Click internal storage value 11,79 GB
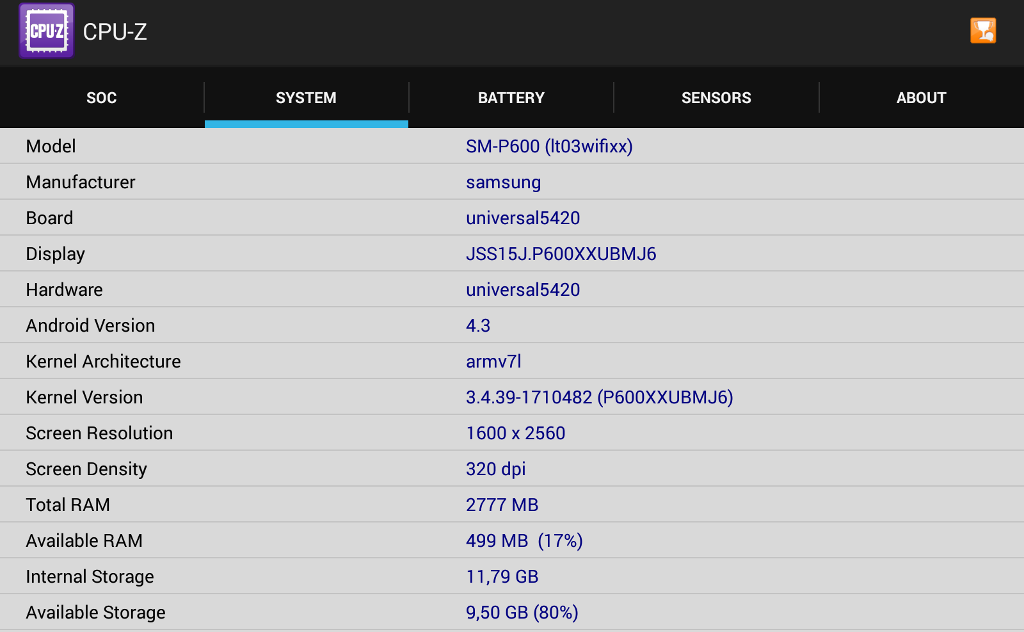The width and height of the screenshot is (1024, 632). point(502,577)
